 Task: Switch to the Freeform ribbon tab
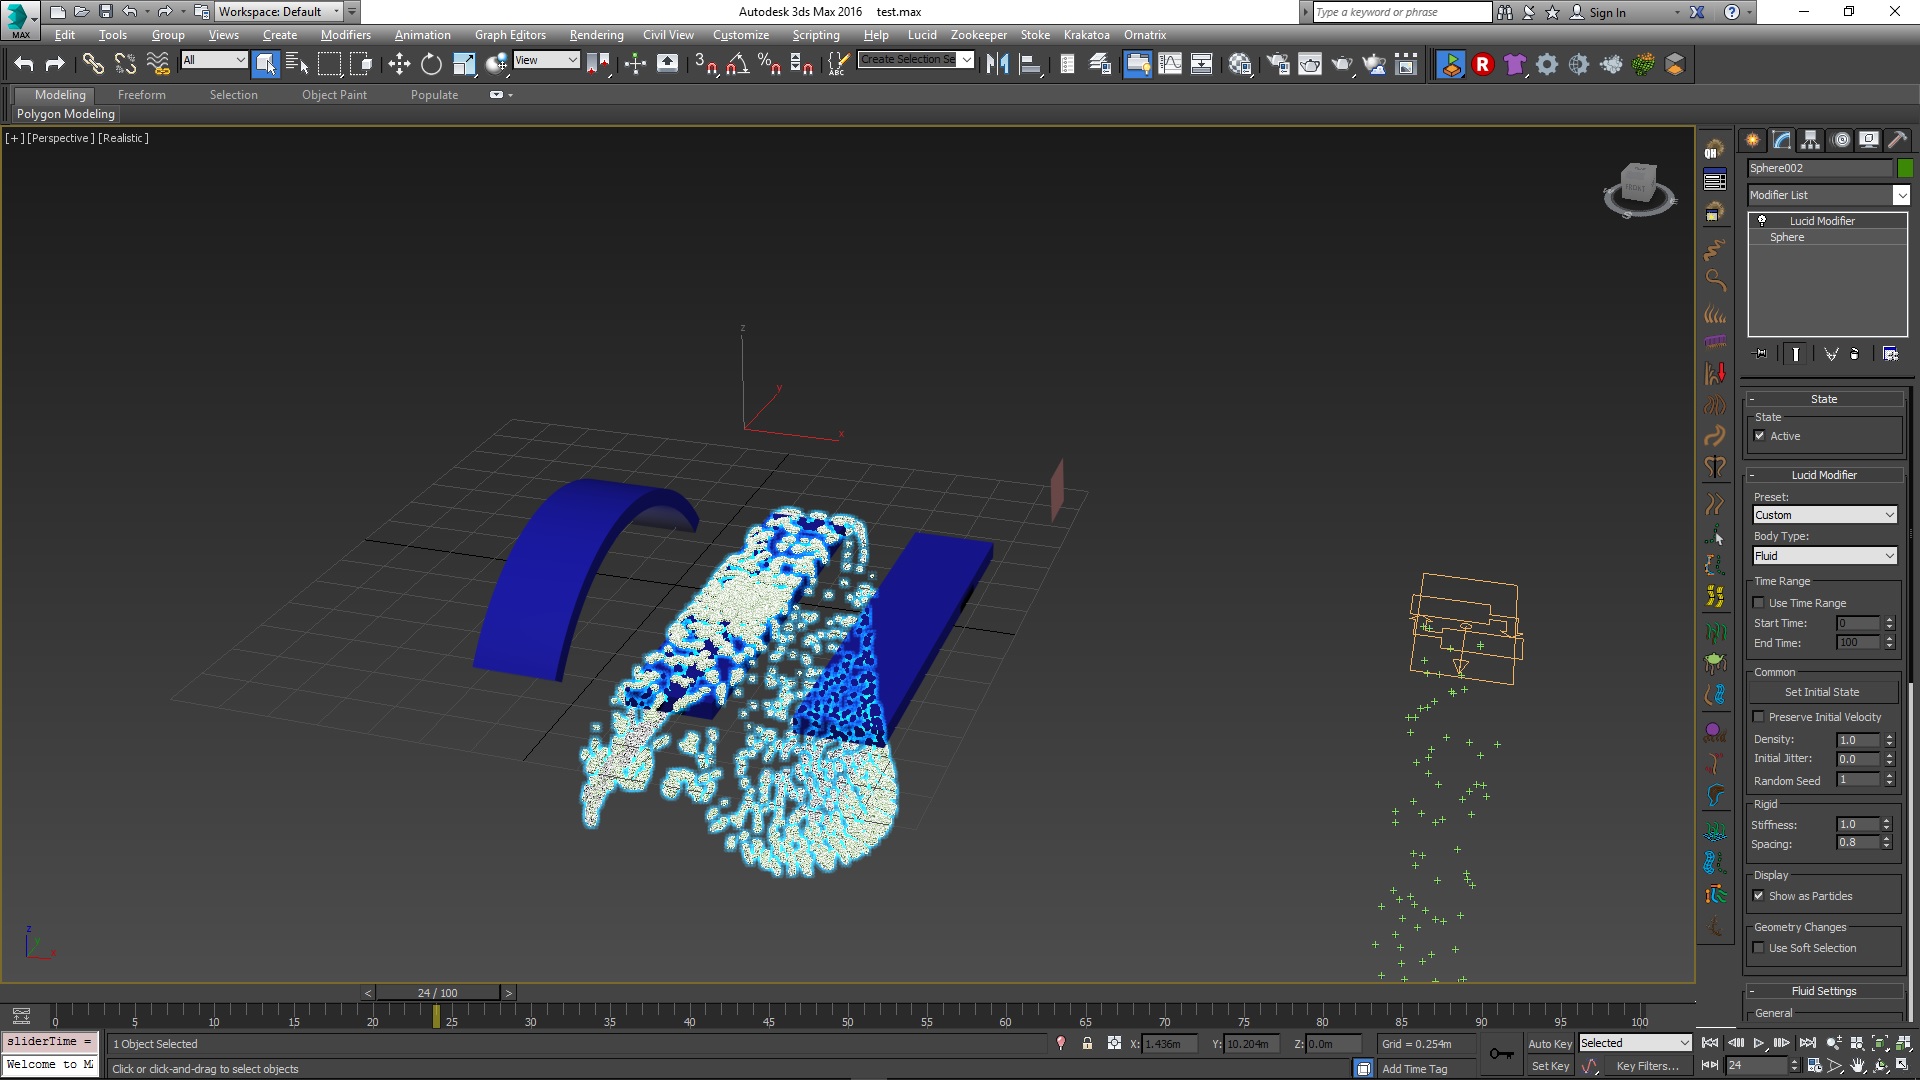tap(141, 95)
